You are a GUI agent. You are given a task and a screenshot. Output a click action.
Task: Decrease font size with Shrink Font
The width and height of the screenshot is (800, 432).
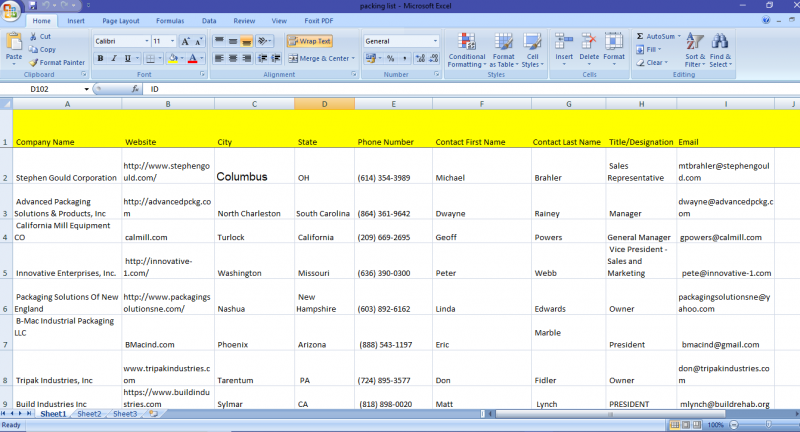coord(198,41)
